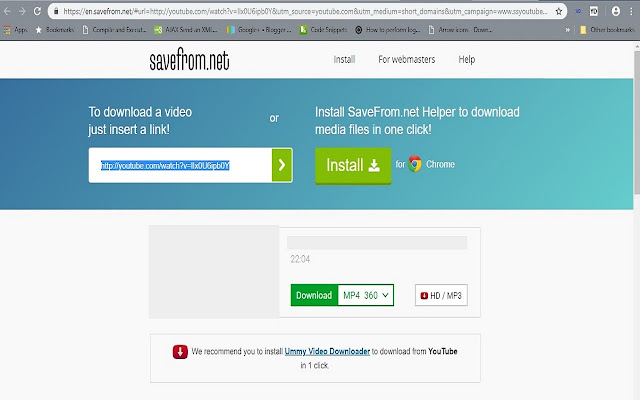Click the address bar URL field
The height and width of the screenshot is (400, 640).
pyautogui.click(x=305, y=11)
